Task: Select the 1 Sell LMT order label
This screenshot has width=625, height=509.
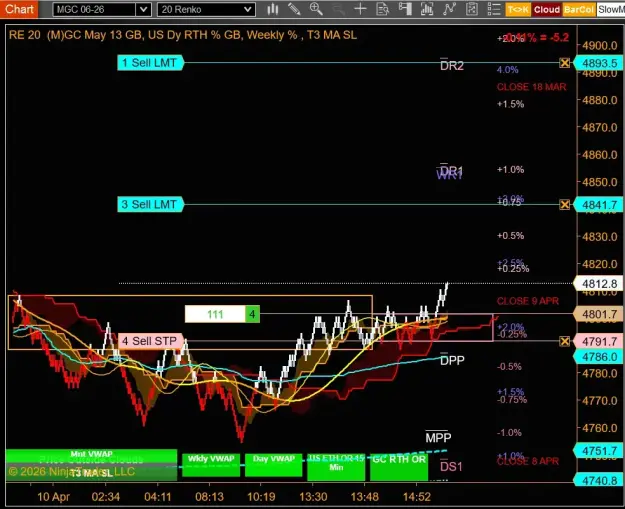Action: pyautogui.click(x=150, y=63)
